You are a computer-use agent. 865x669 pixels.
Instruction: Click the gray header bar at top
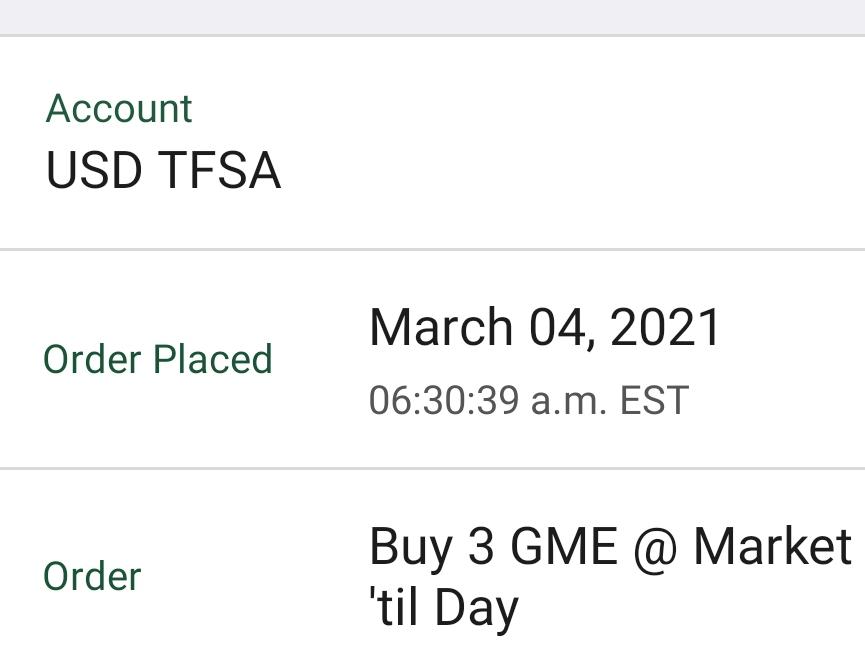[432, 17]
